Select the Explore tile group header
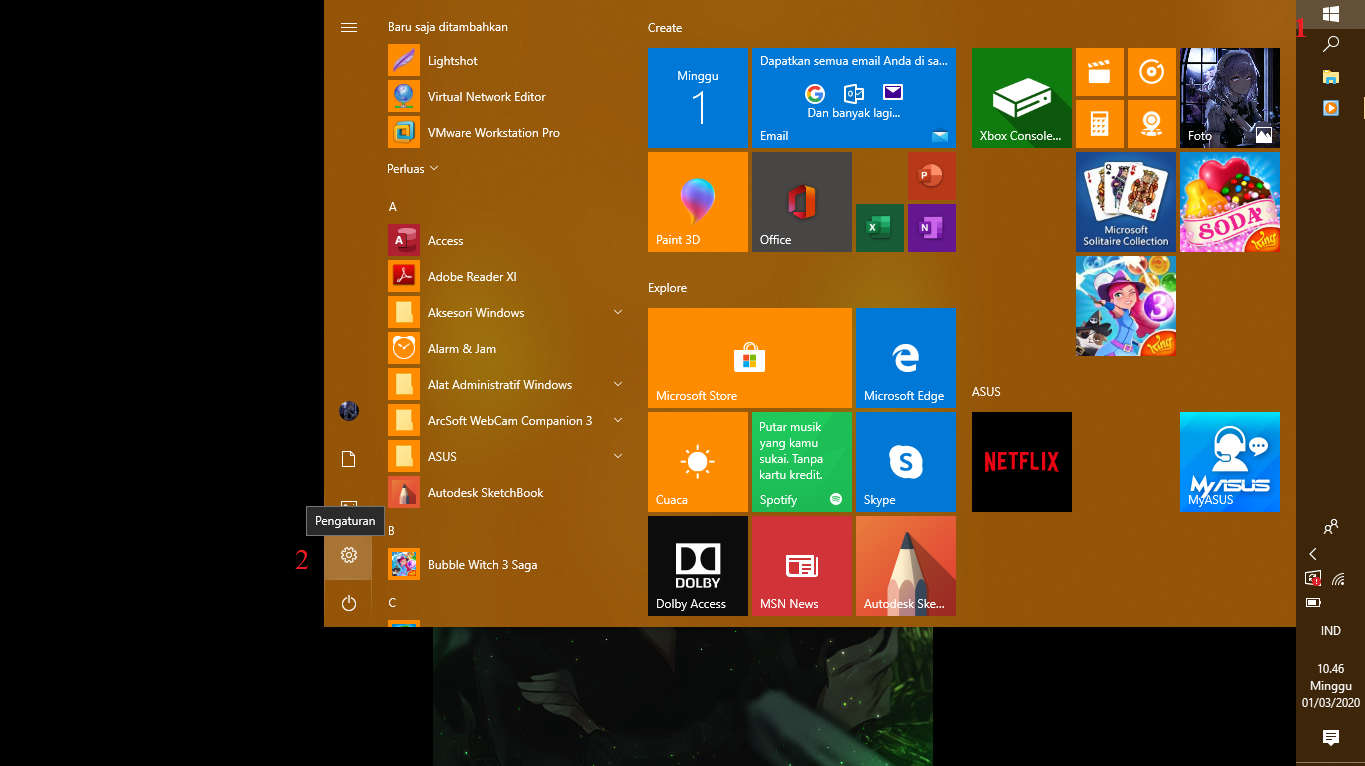Screen dimensions: 1365x766 coord(668,288)
